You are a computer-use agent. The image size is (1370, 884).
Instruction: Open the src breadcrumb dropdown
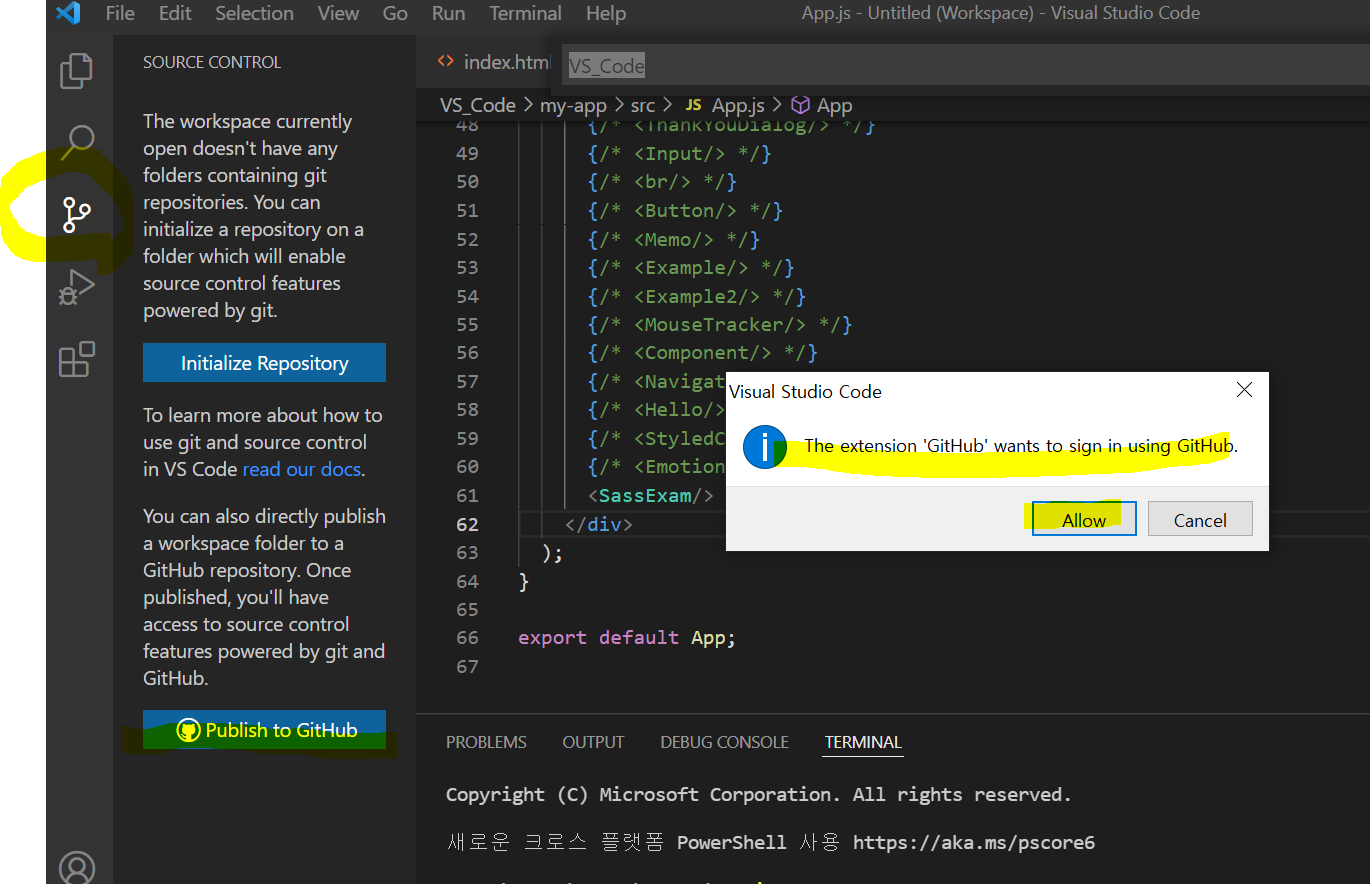pos(642,104)
